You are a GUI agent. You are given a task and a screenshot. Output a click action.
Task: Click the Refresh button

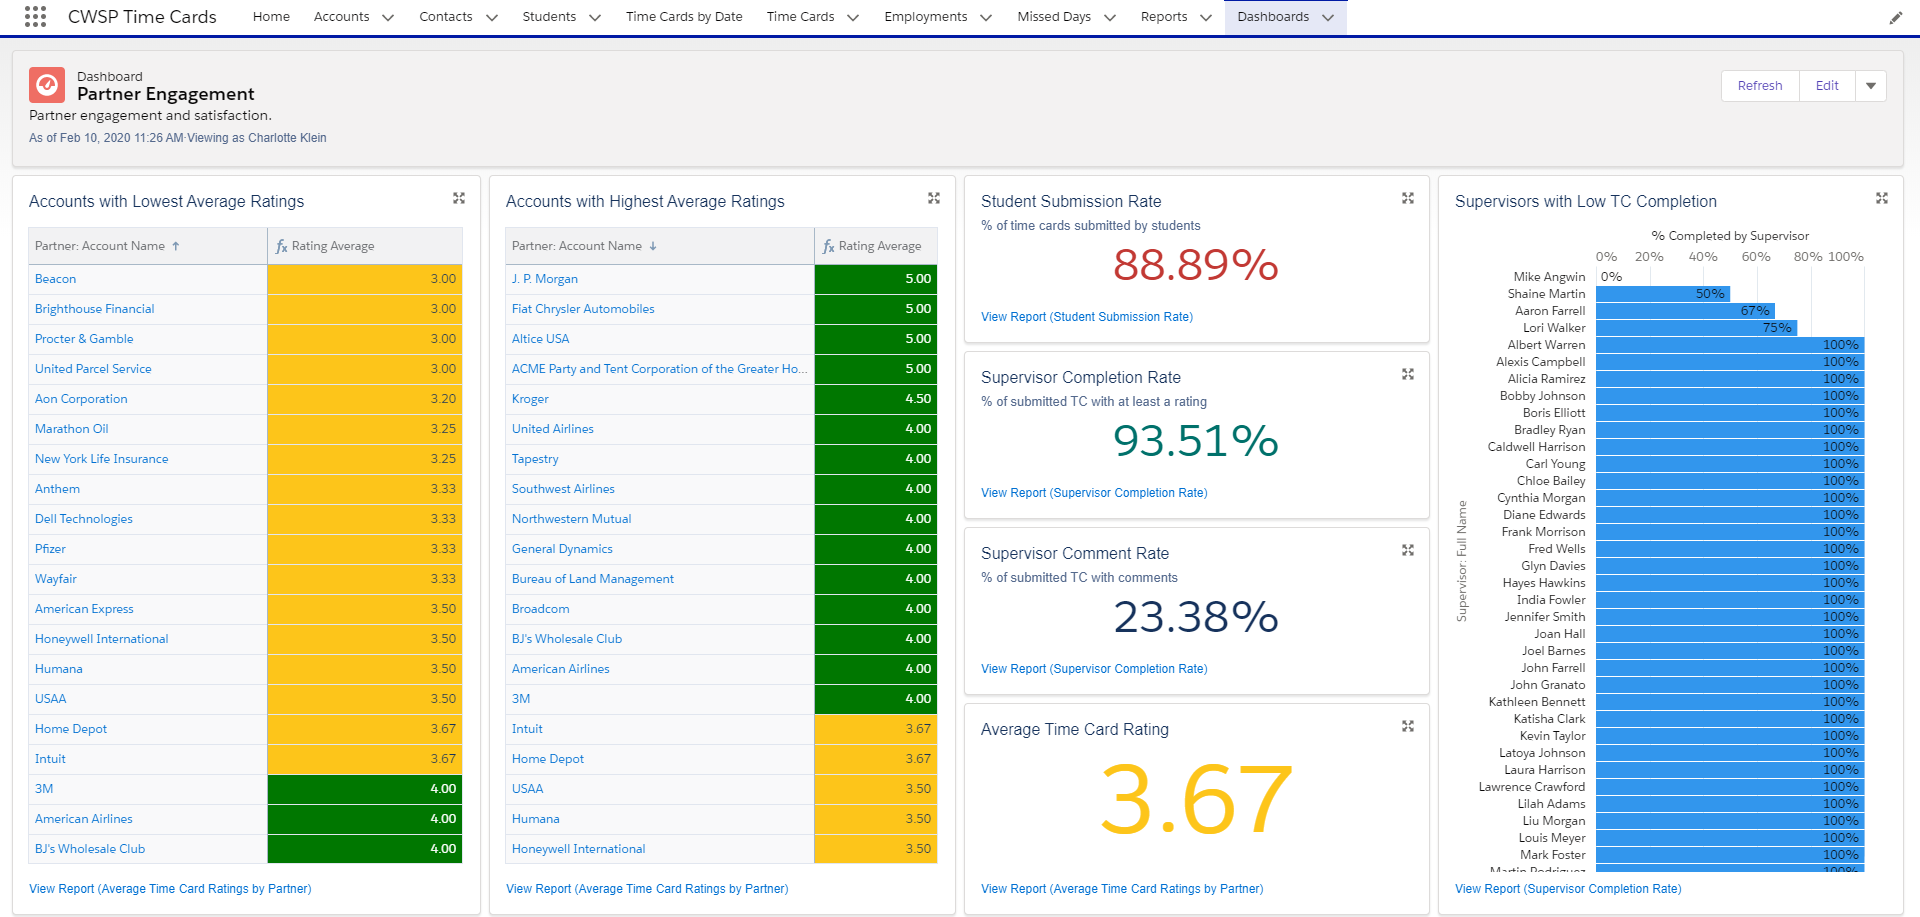(x=1760, y=86)
